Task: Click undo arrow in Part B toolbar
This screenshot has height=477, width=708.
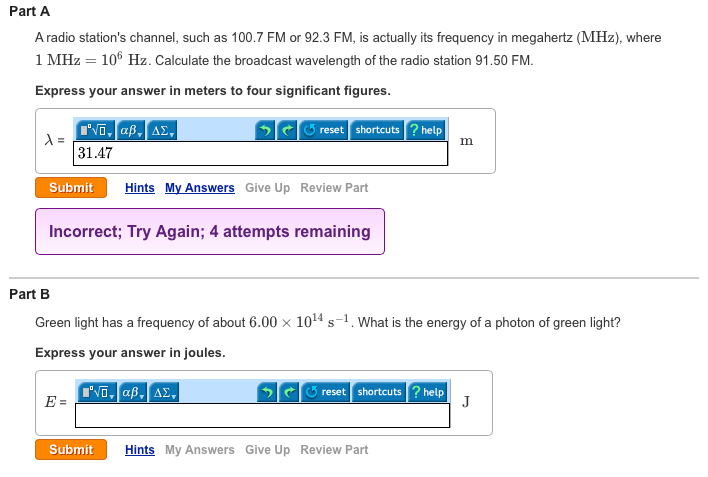Action: [x=267, y=392]
